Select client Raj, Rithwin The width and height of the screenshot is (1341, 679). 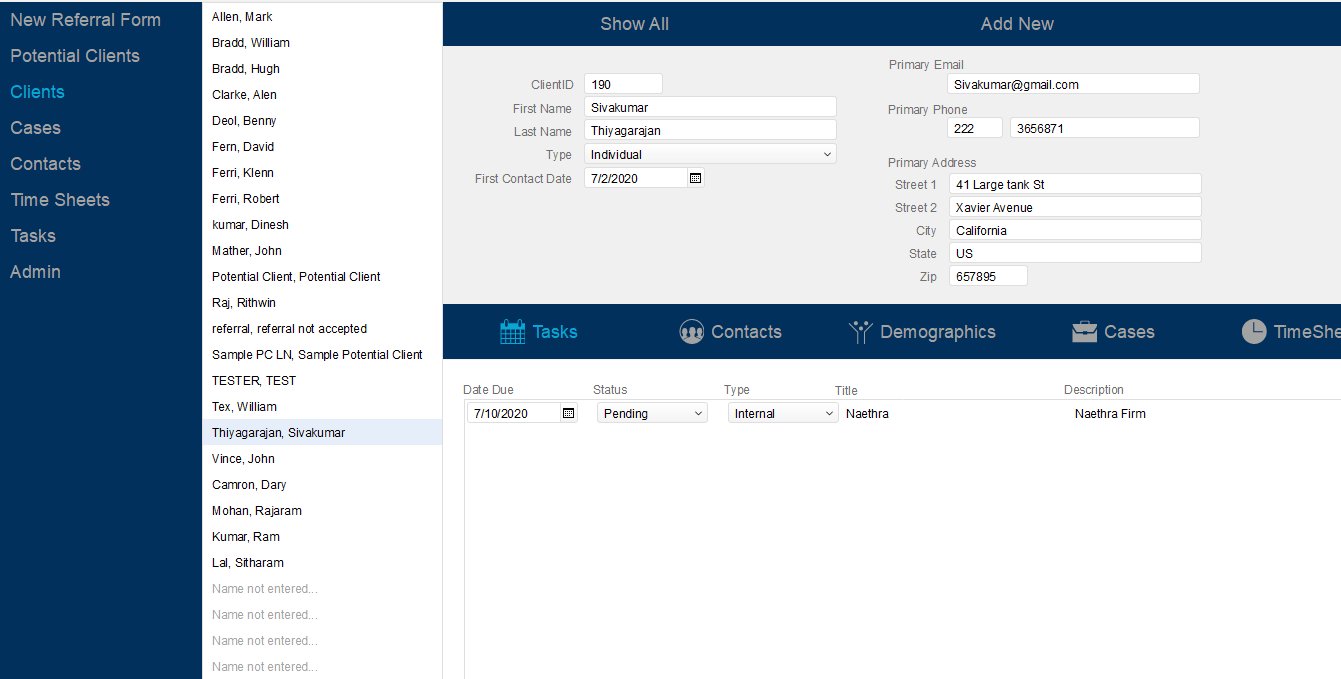(322, 303)
